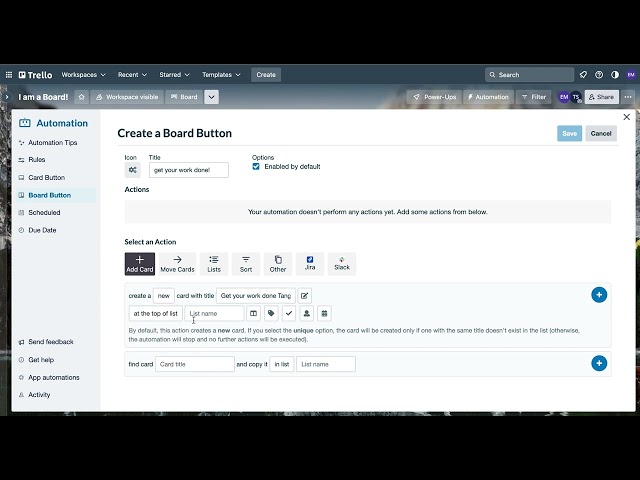
Task: Open the EM account avatar in header
Action: pos(631,75)
